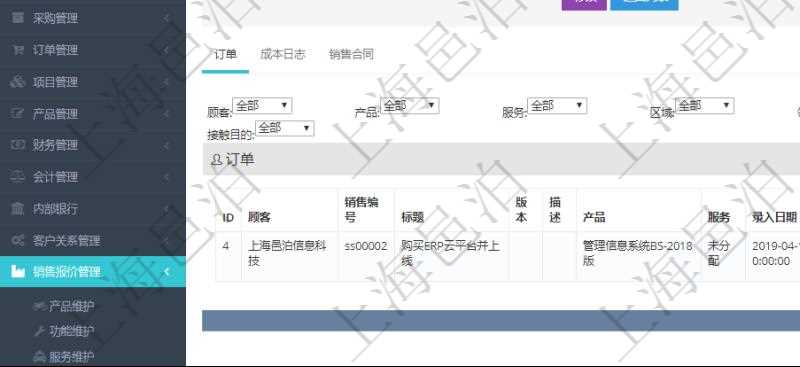The width and height of the screenshot is (800, 367).
Task: Go to 功能维护 submenu link
Action: point(71,332)
